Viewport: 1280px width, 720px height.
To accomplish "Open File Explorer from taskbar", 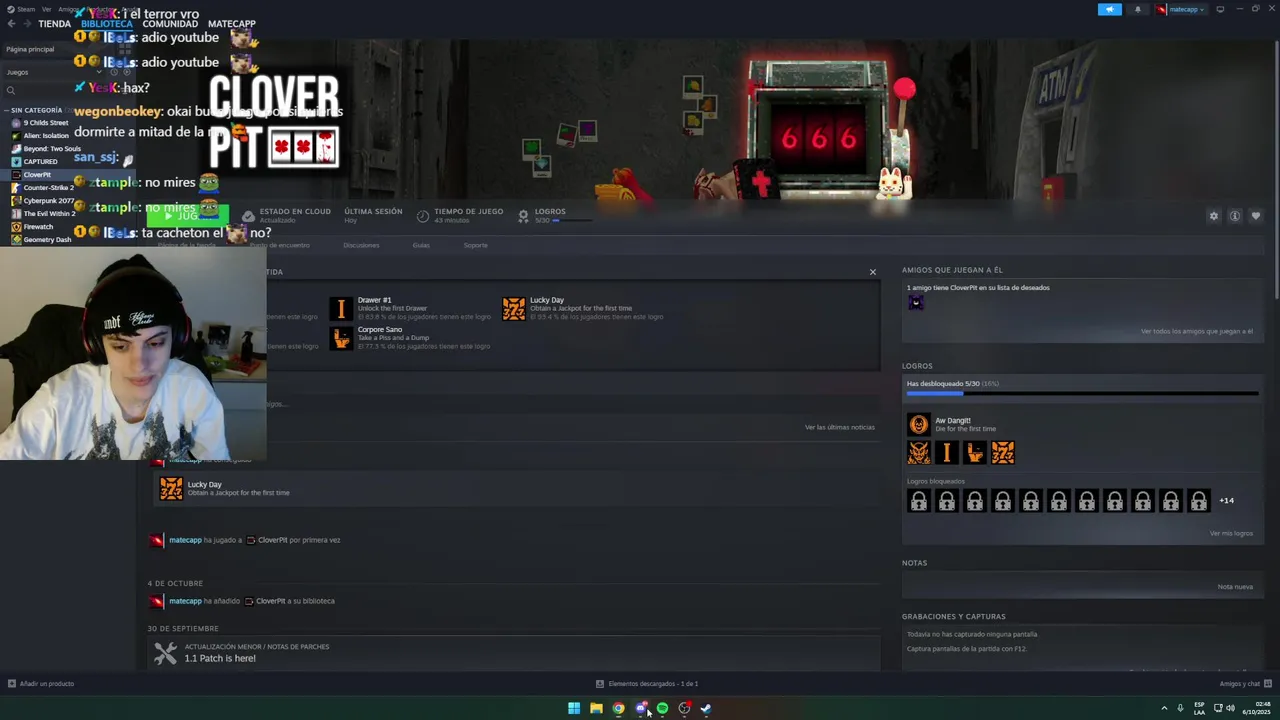I will pos(596,708).
